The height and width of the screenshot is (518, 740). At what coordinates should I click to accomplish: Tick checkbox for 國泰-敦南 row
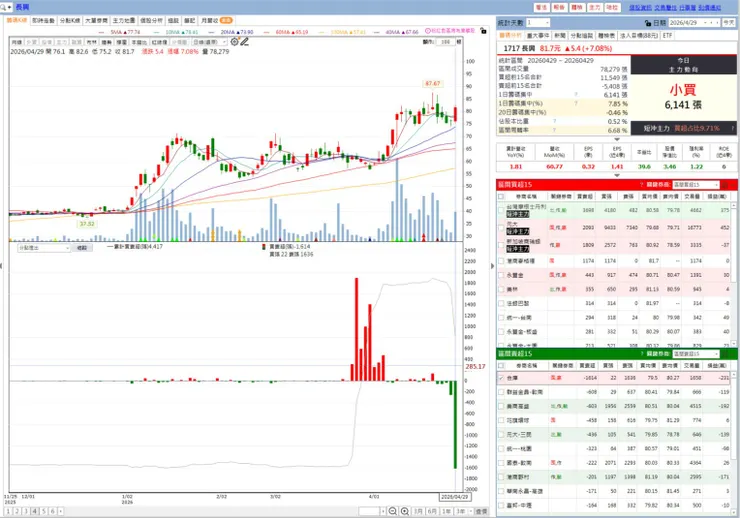[x=501, y=463]
